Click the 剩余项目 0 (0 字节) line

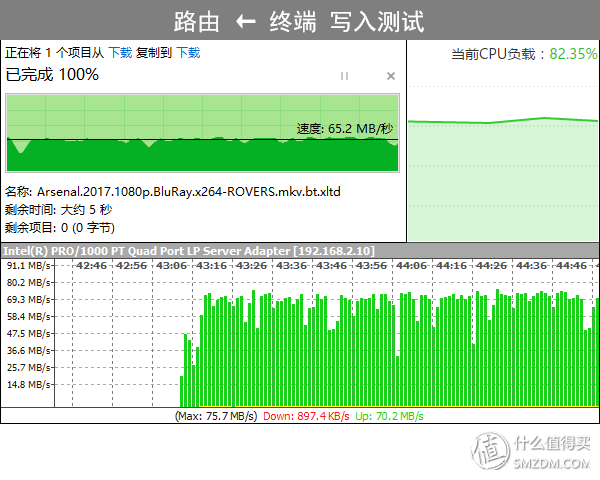coord(60,228)
